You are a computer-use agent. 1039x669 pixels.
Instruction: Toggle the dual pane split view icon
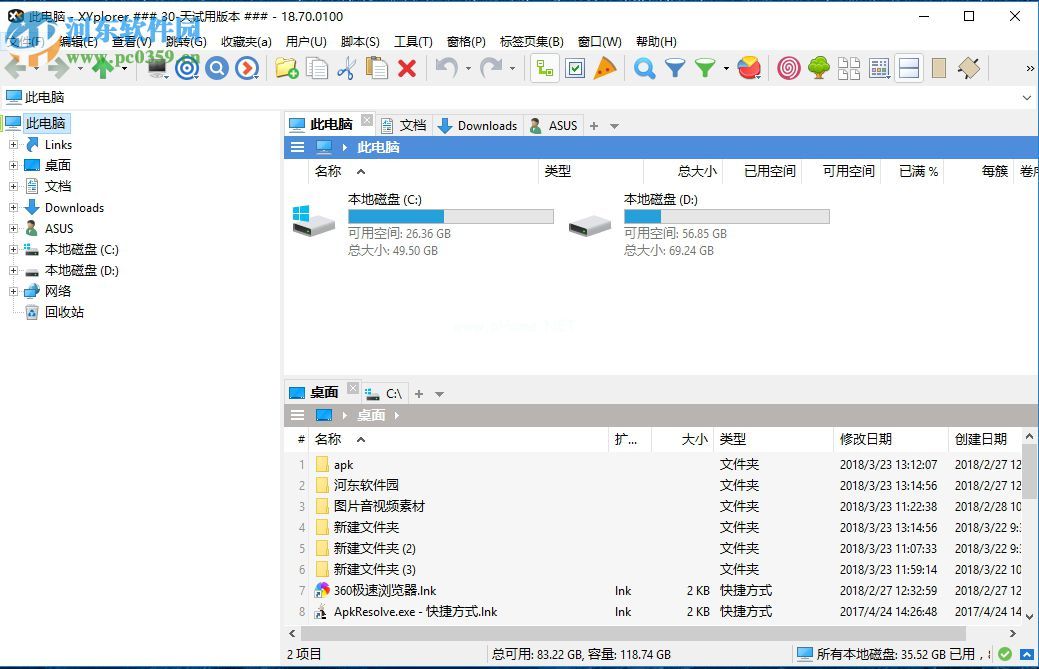tap(908, 68)
